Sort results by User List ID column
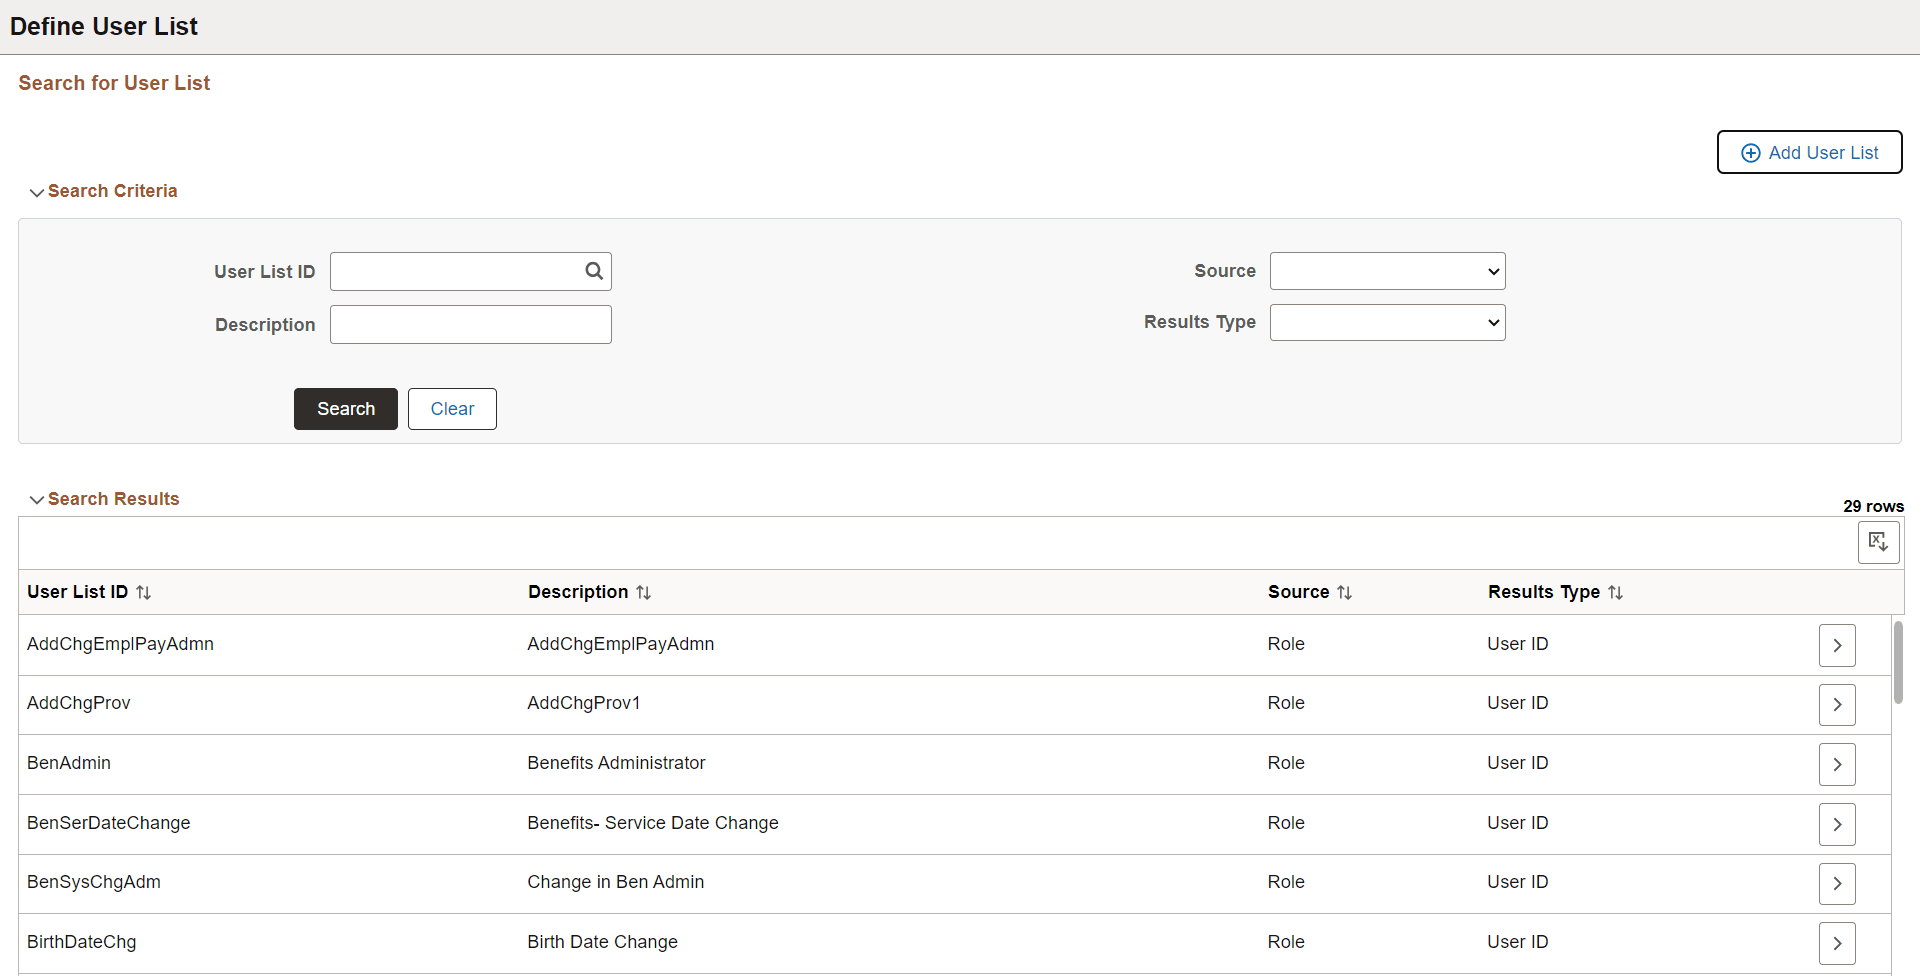Viewport: 1920px width, 976px height. (x=144, y=592)
